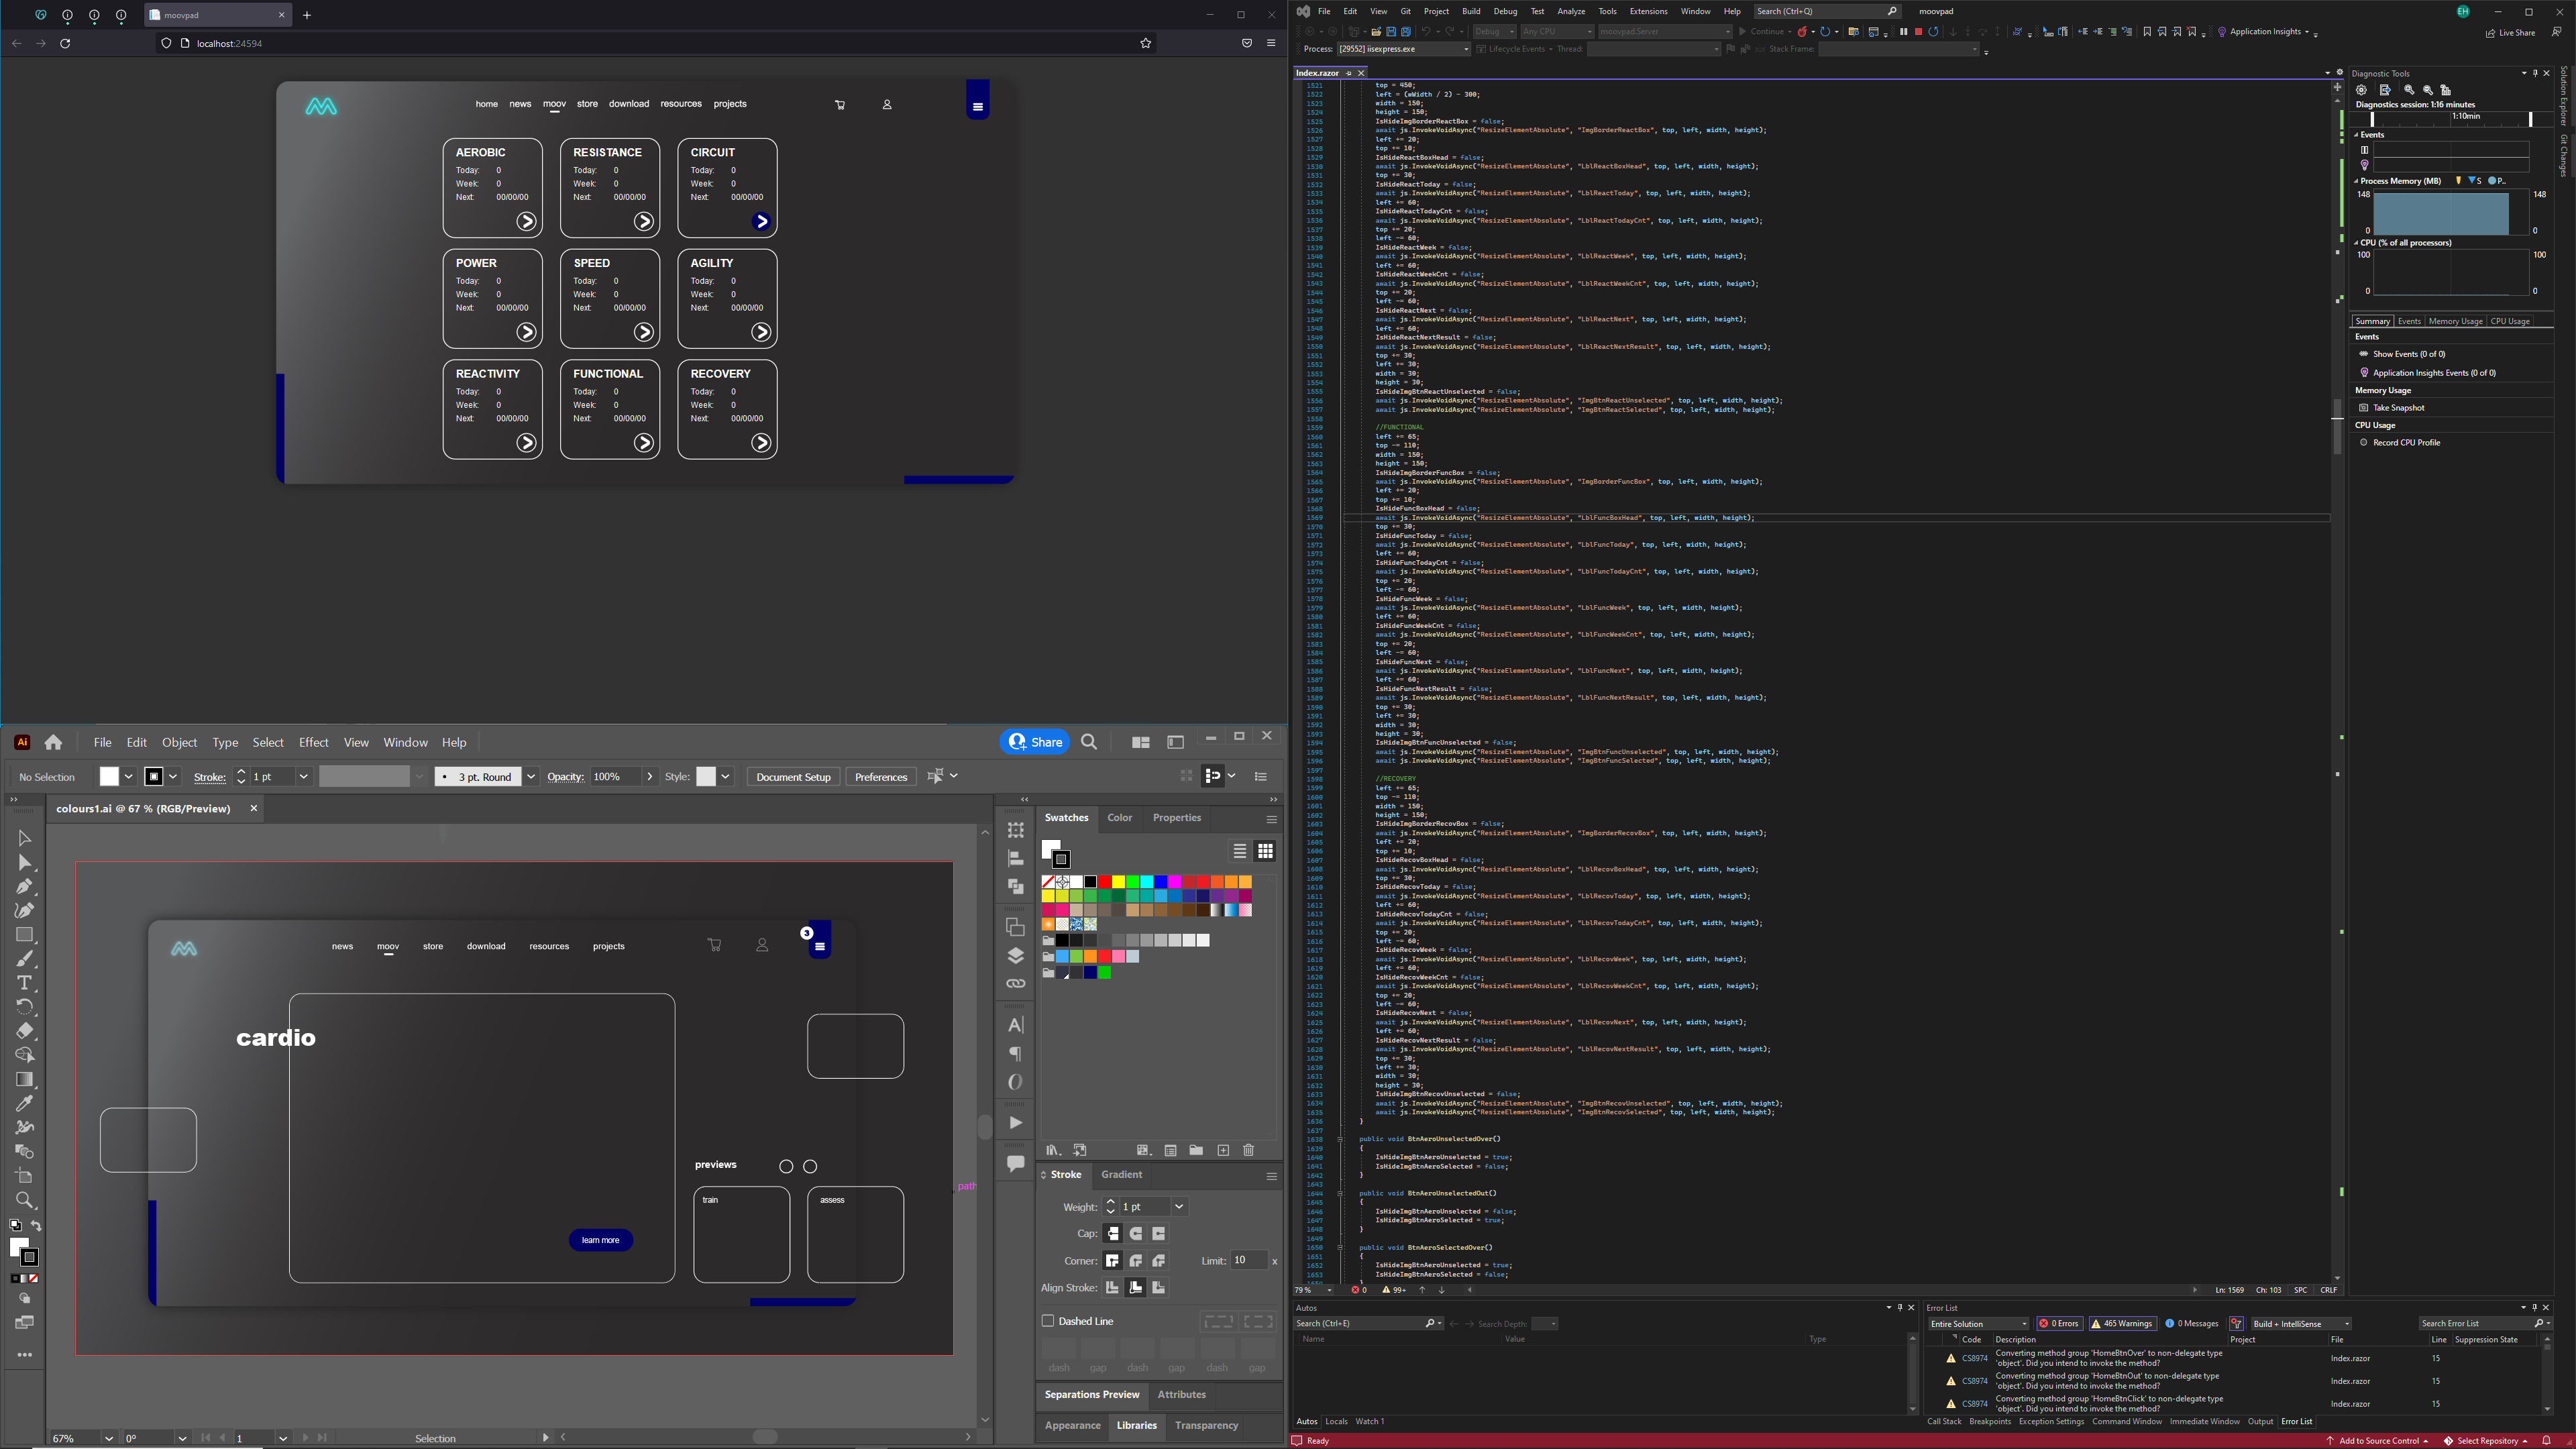Viewport: 2576px width, 1449px height.
Task: Switch to the Gradient panel tab
Action: [x=1121, y=1175]
